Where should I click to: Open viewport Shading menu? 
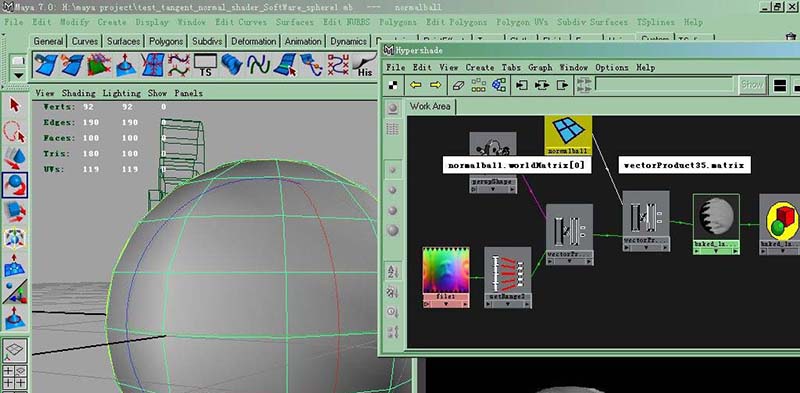(x=79, y=93)
